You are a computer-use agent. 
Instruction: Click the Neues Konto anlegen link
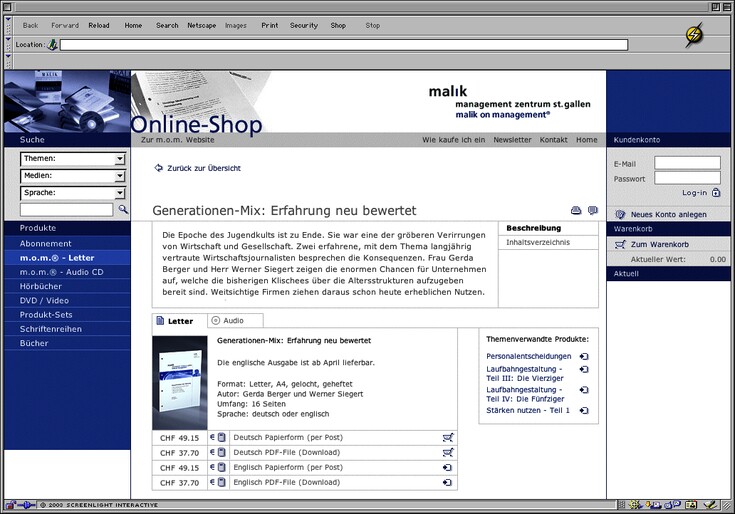[x=668, y=215]
